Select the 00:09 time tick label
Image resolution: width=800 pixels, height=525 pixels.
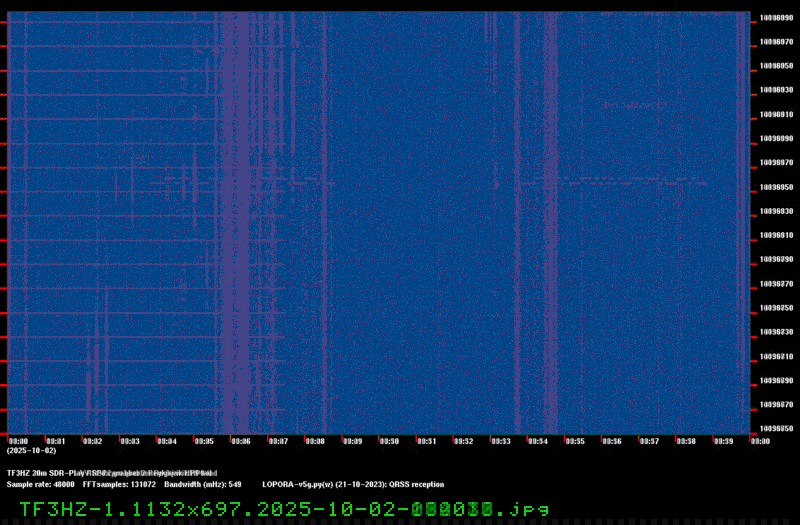[x=352, y=441]
